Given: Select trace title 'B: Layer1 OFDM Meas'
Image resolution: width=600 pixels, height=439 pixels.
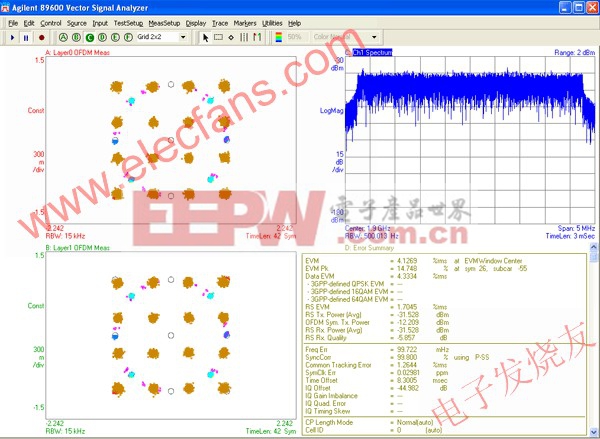Looking at the screenshot, I should pyautogui.click(x=77, y=248).
